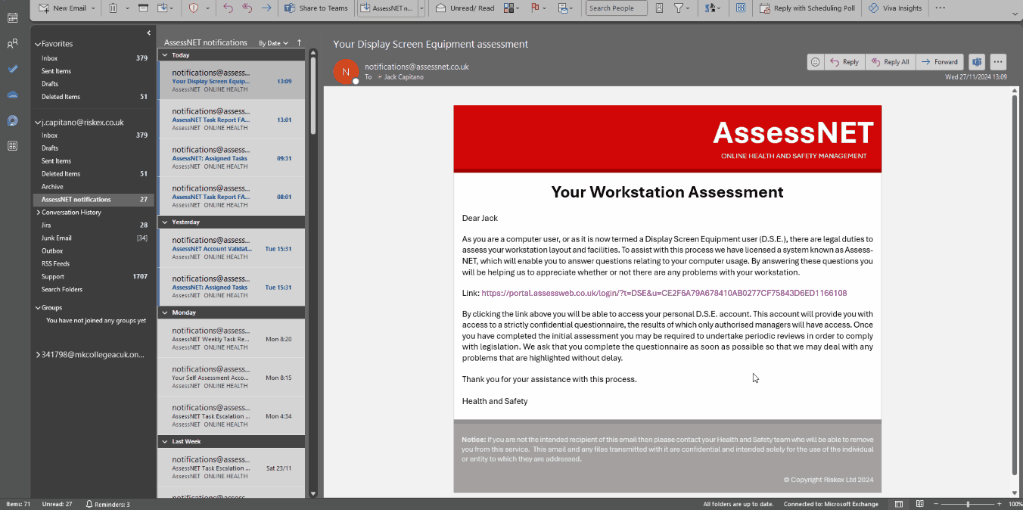The width and height of the screenshot is (1023, 510).
Task: Open the ribbon More commands ellipsis
Action: (939, 8)
